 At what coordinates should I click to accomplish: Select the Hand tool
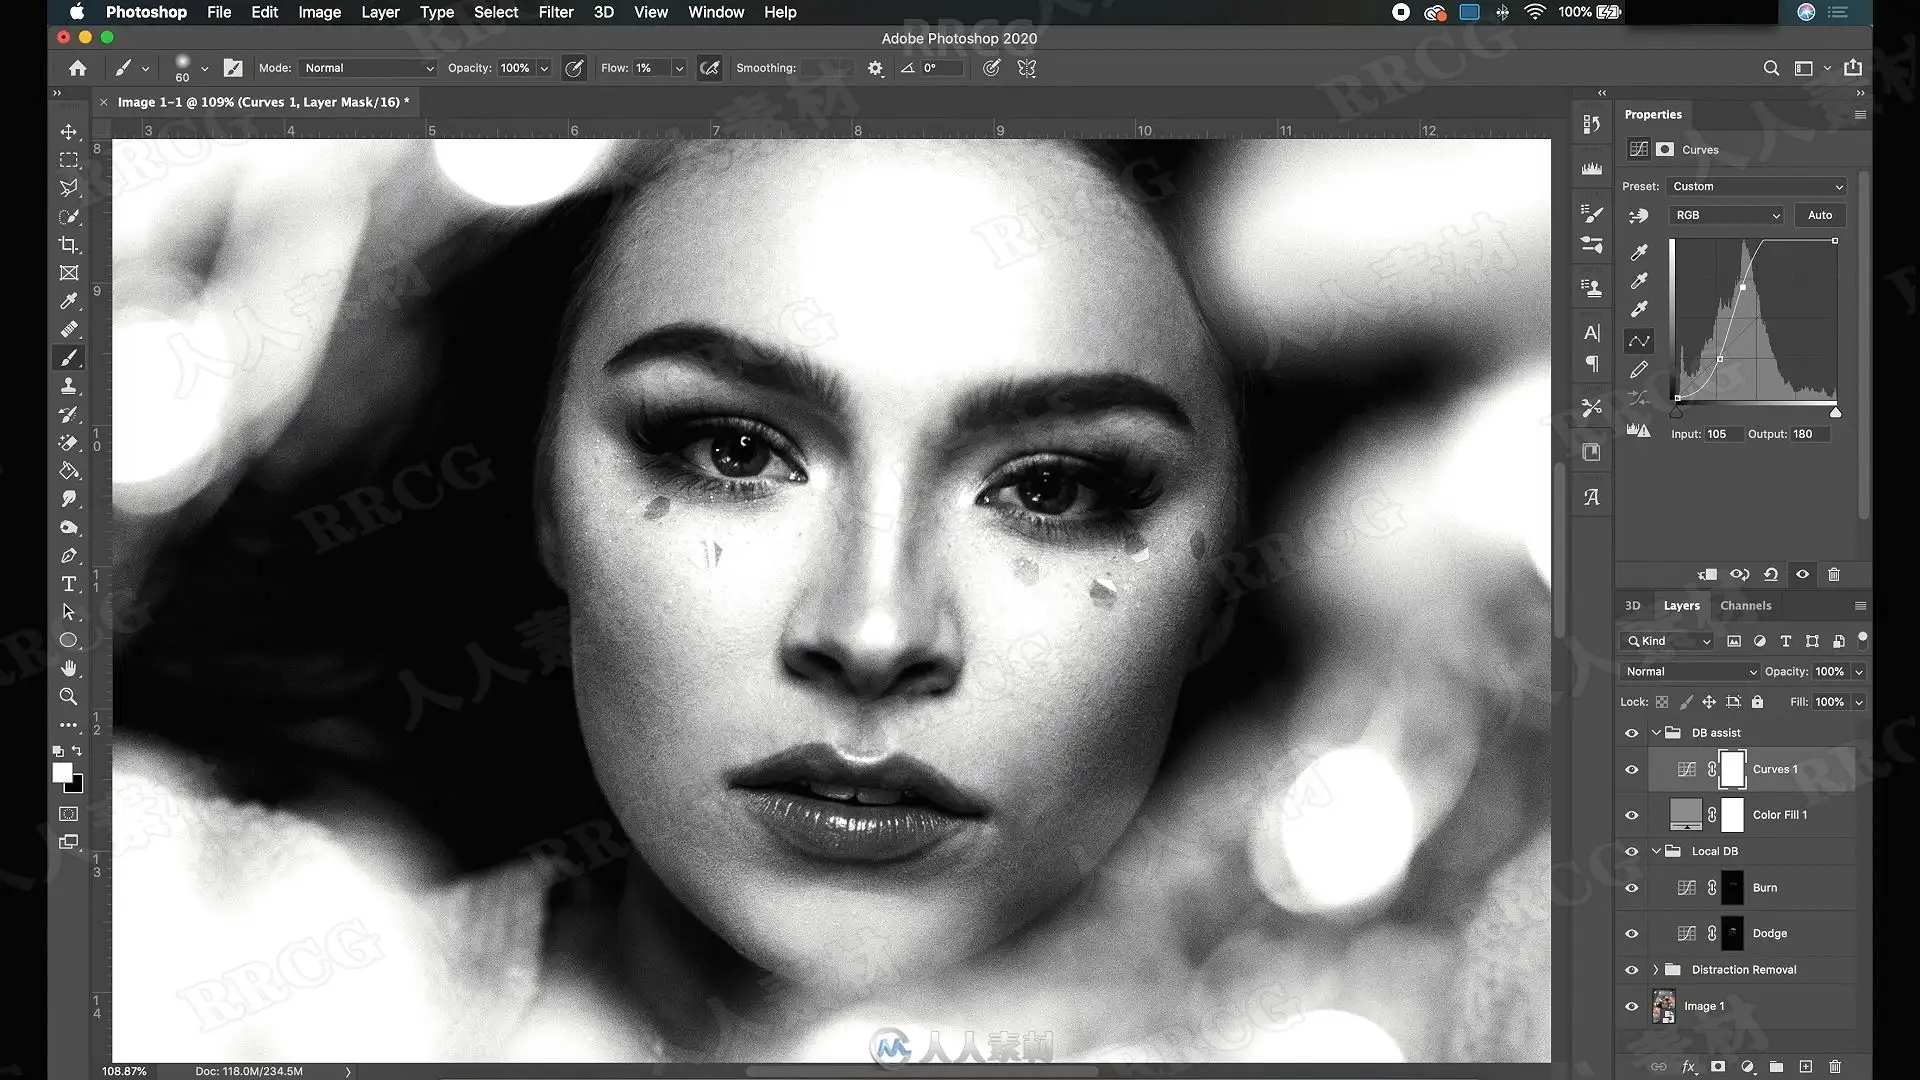[68, 668]
